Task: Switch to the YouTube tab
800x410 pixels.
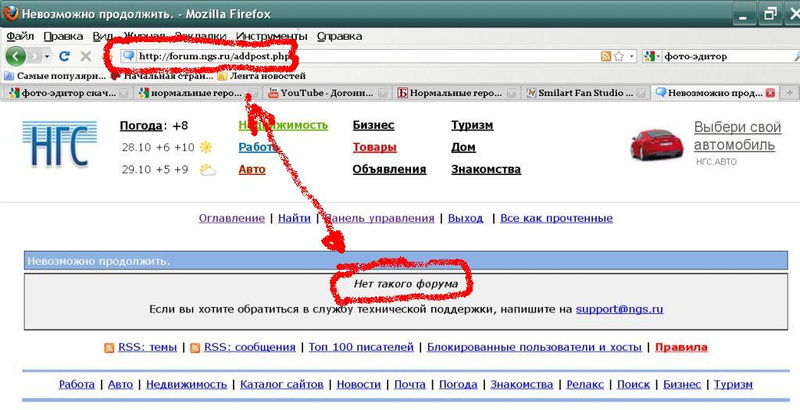Action: pos(328,93)
